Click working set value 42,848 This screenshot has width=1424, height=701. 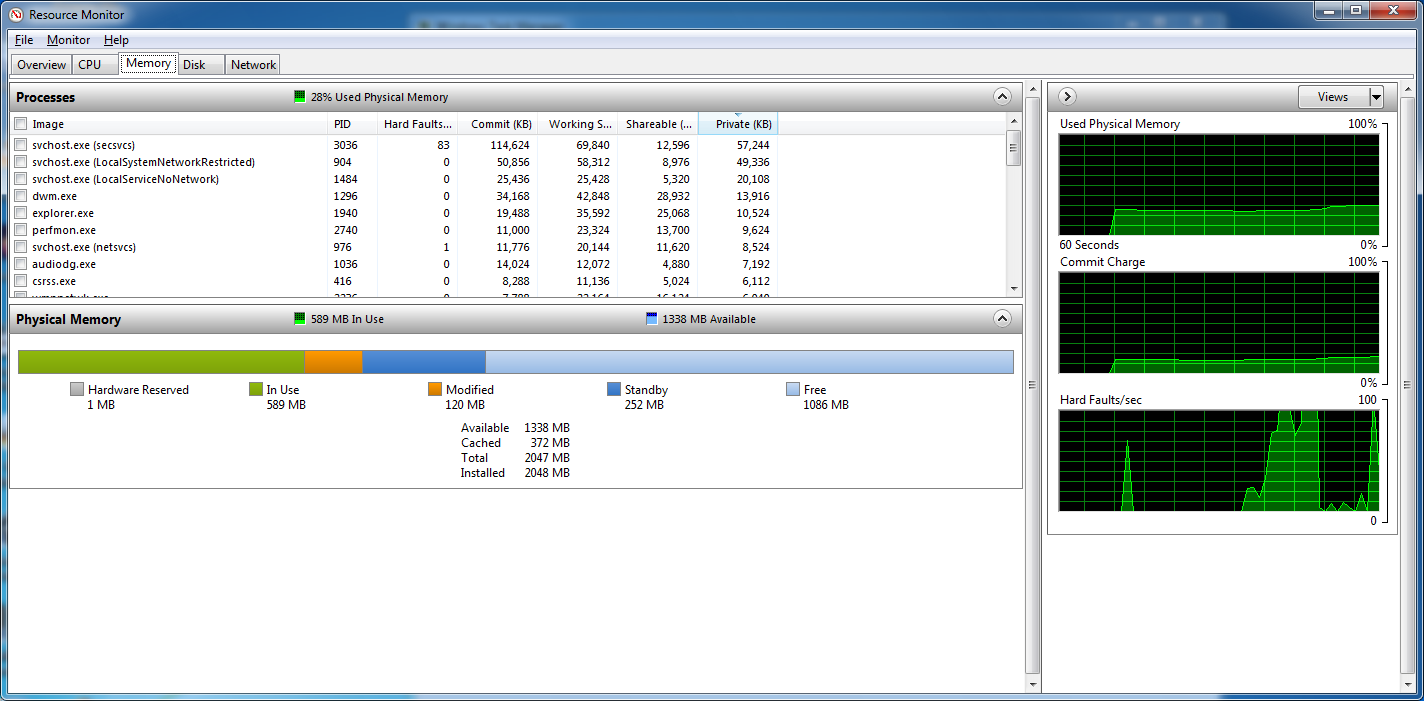[593, 196]
